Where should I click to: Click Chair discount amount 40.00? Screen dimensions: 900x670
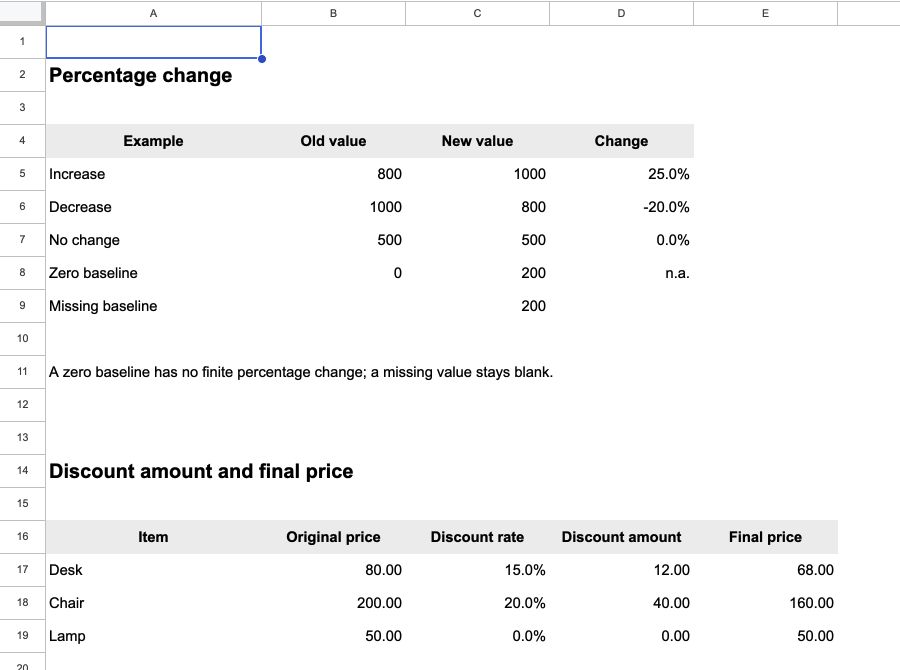[x=622, y=603]
